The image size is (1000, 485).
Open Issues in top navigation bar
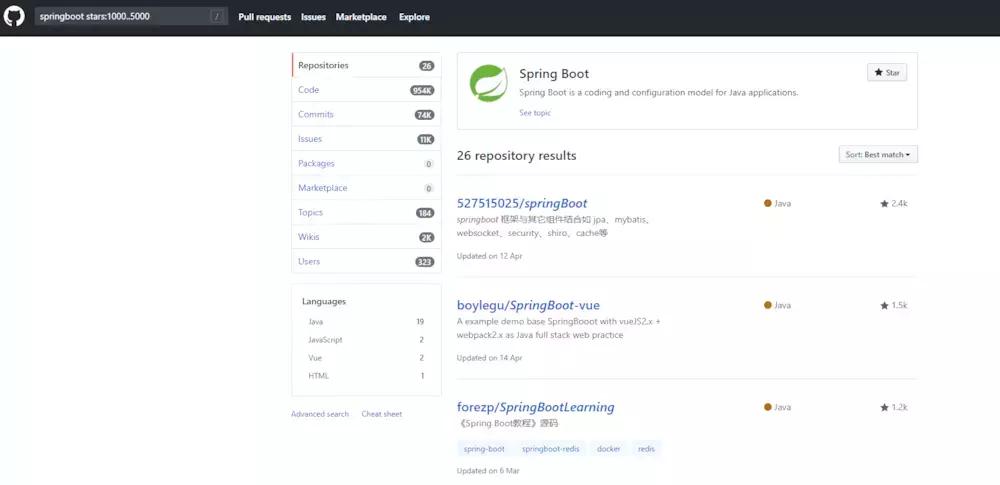pos(313,17)
